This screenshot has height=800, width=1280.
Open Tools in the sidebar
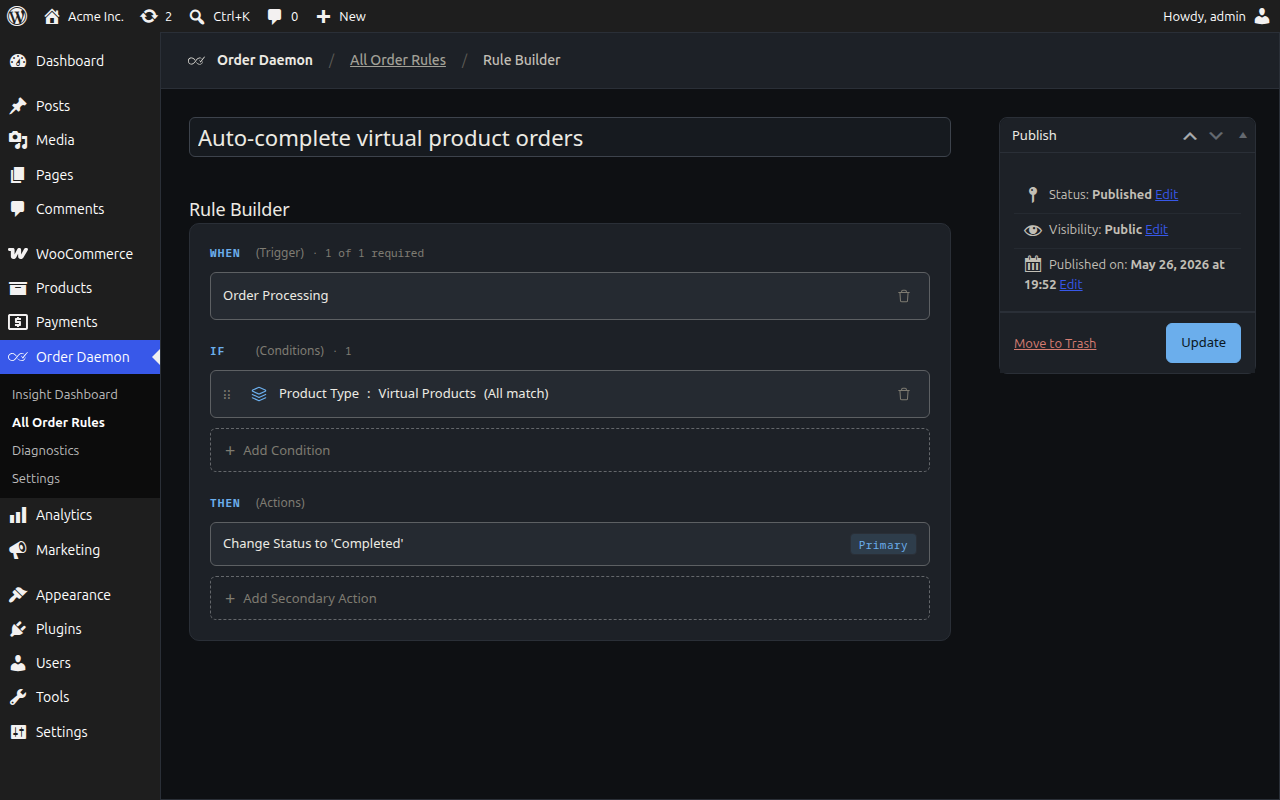[x=80, y=697]
